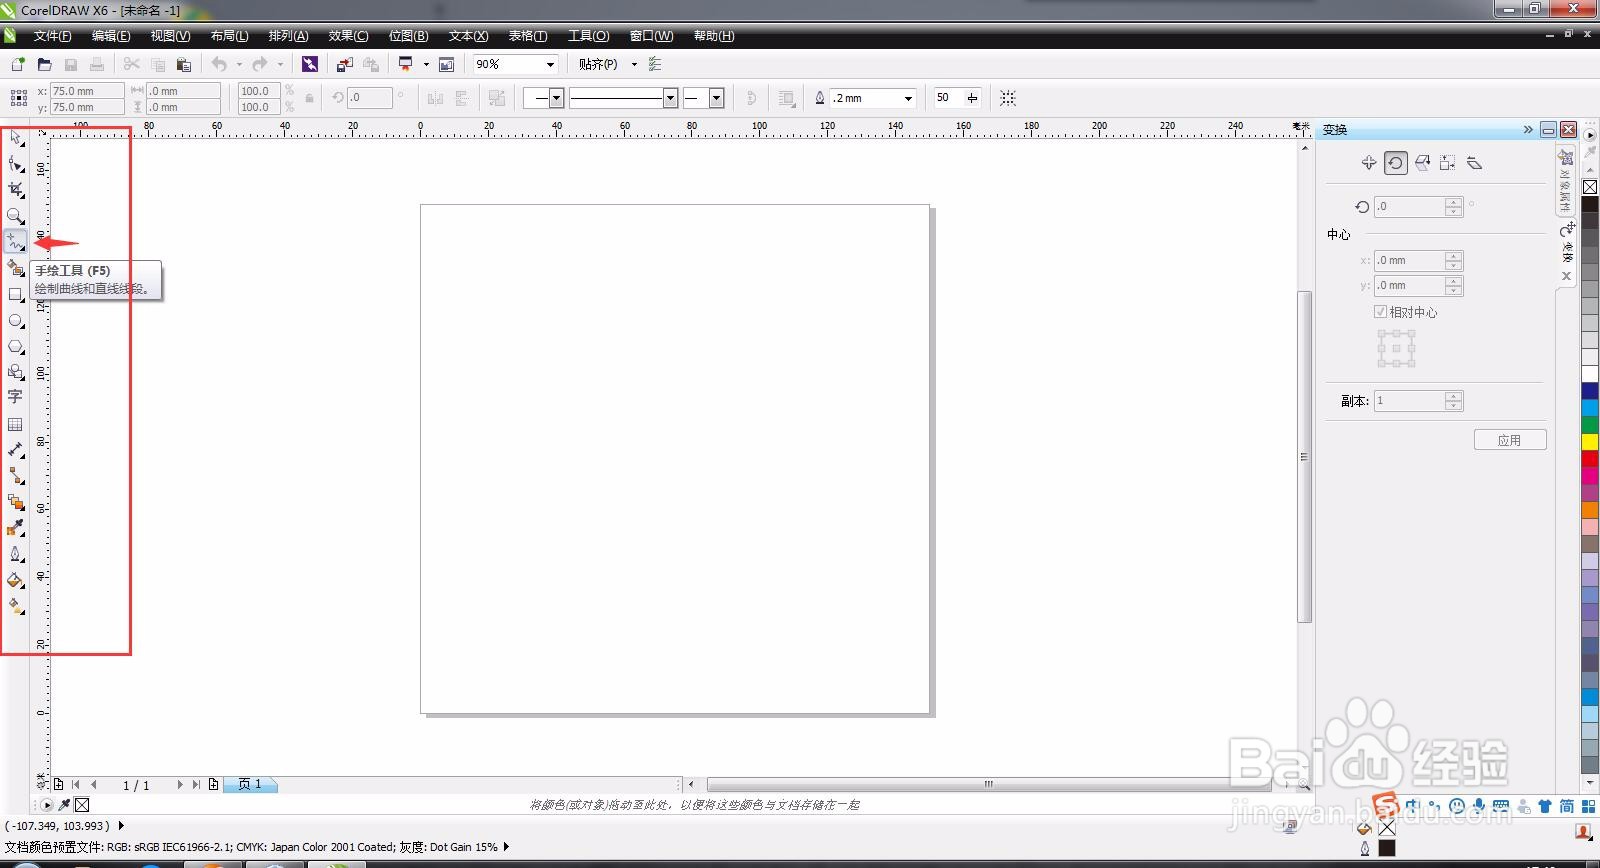Select the Shape tool
The width and height of the screenshot is (1600, 868).
pyautogui.click(x=16, y=164)
